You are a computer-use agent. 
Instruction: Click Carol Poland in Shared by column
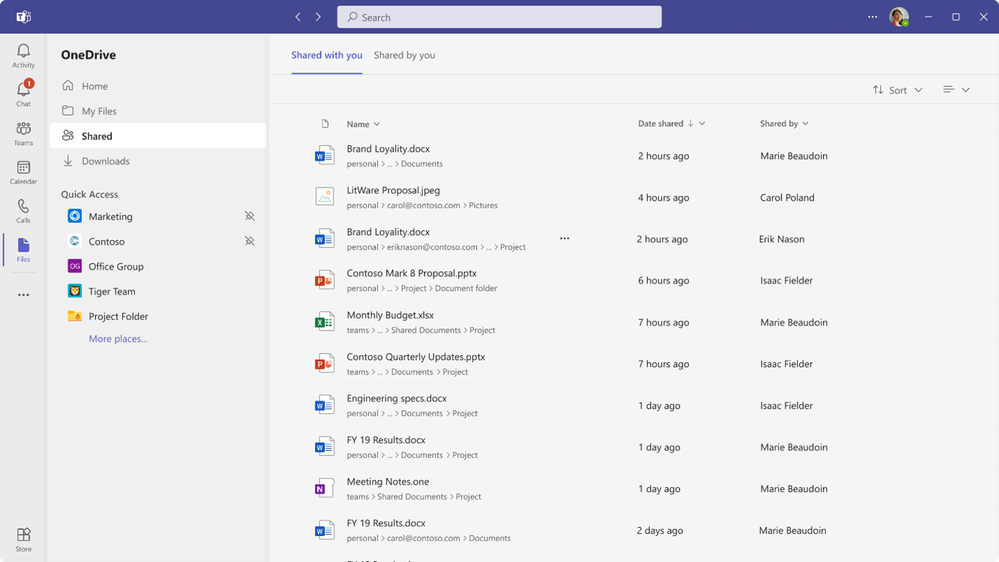point(787,198)
